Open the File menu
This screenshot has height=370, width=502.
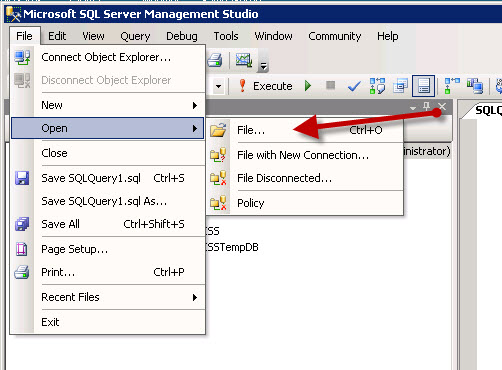[24, 36]
